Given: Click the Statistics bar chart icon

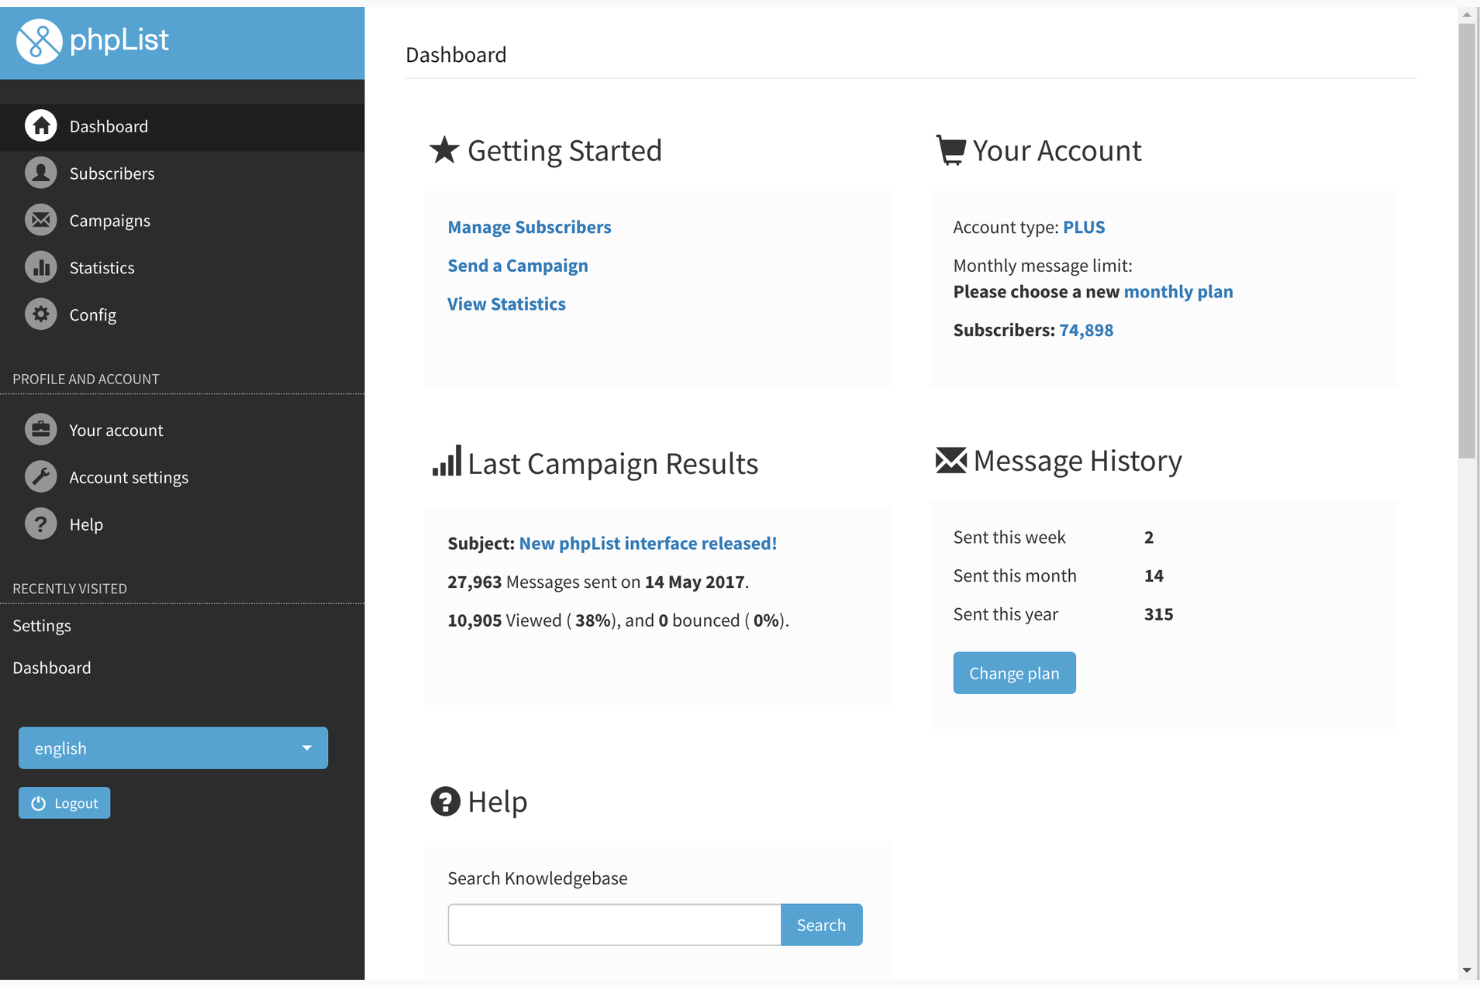Looking at the screenshot, I should point(41,267).
